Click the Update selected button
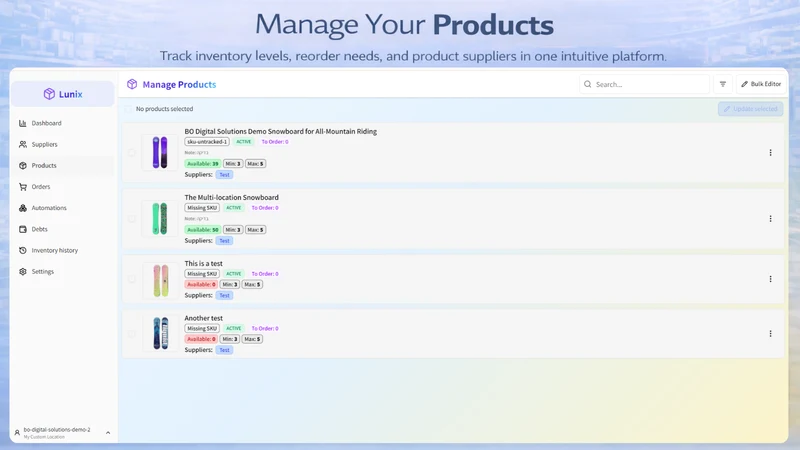Image resolution: width=800 pixels, height=450 pixels. coord(750,109)
